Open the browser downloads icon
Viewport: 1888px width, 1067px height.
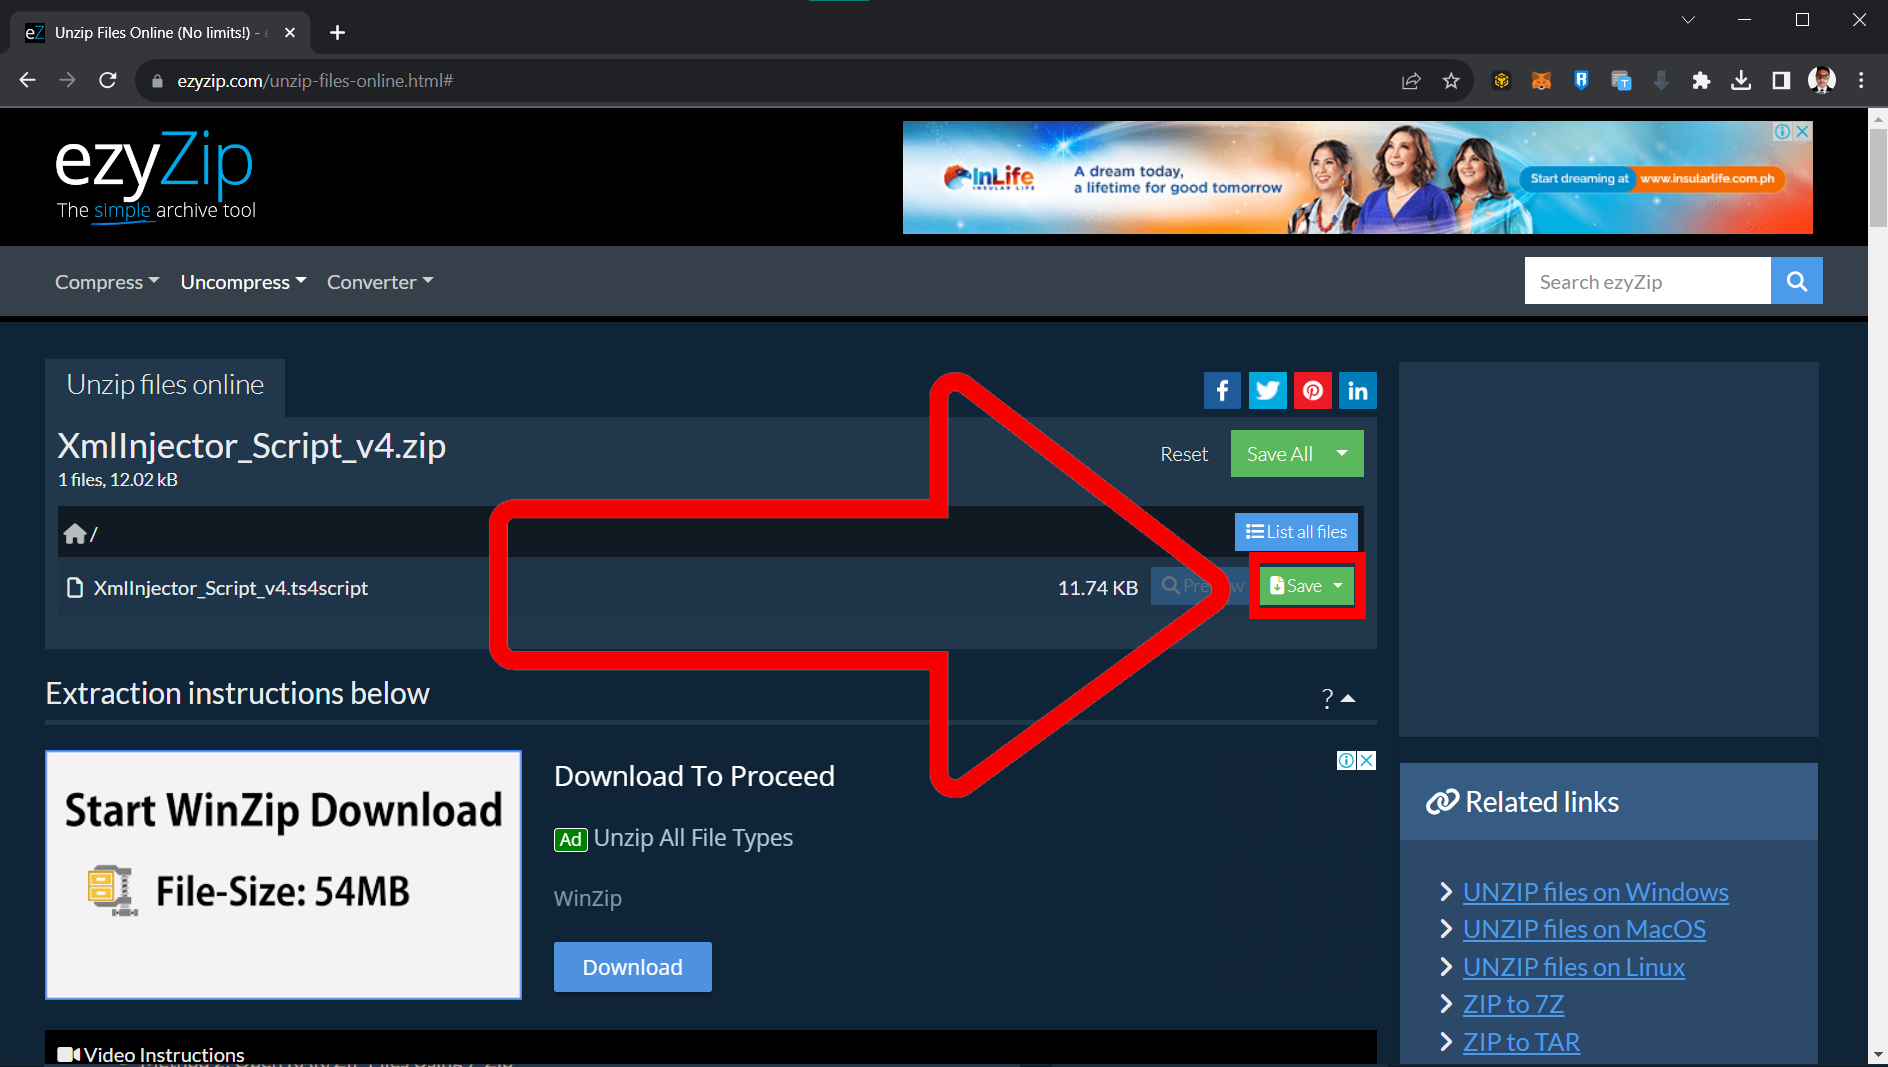[x=1740, y=81]
